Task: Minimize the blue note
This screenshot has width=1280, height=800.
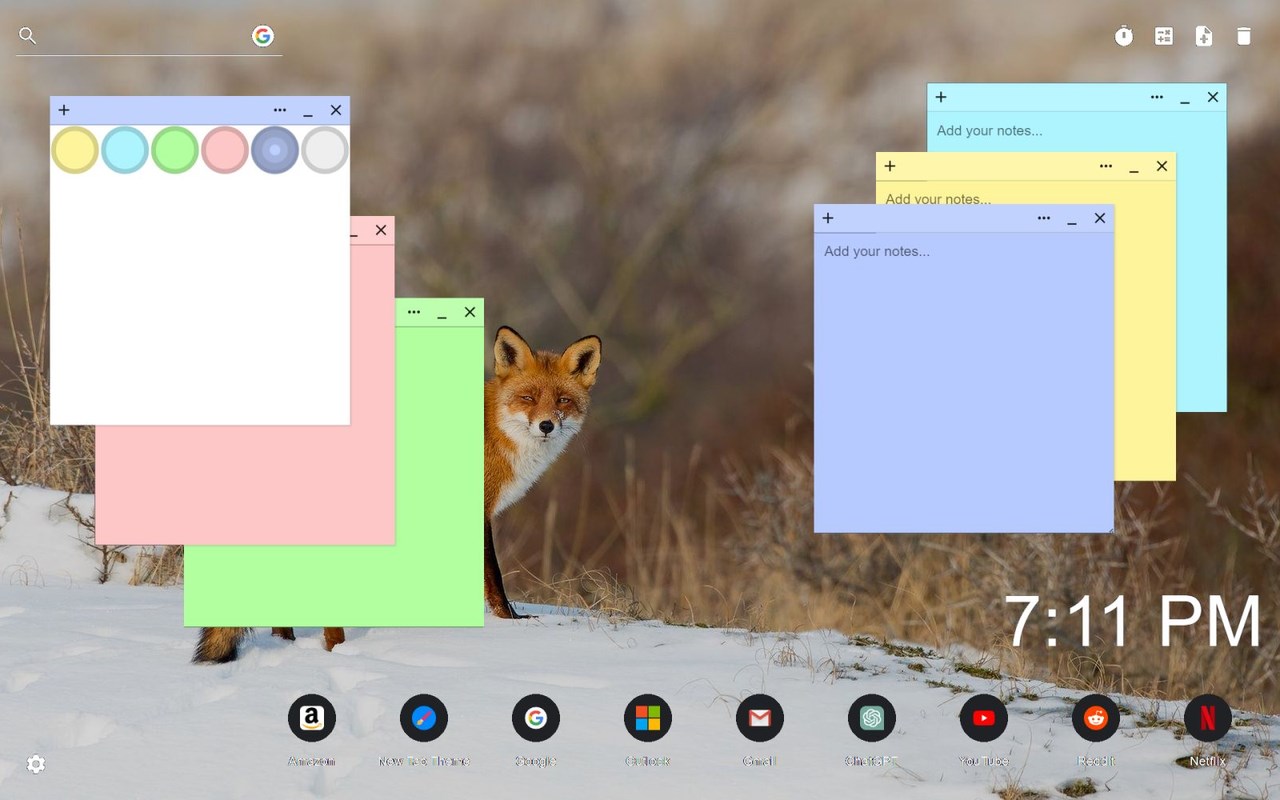Action: [x=1072, y=219]
